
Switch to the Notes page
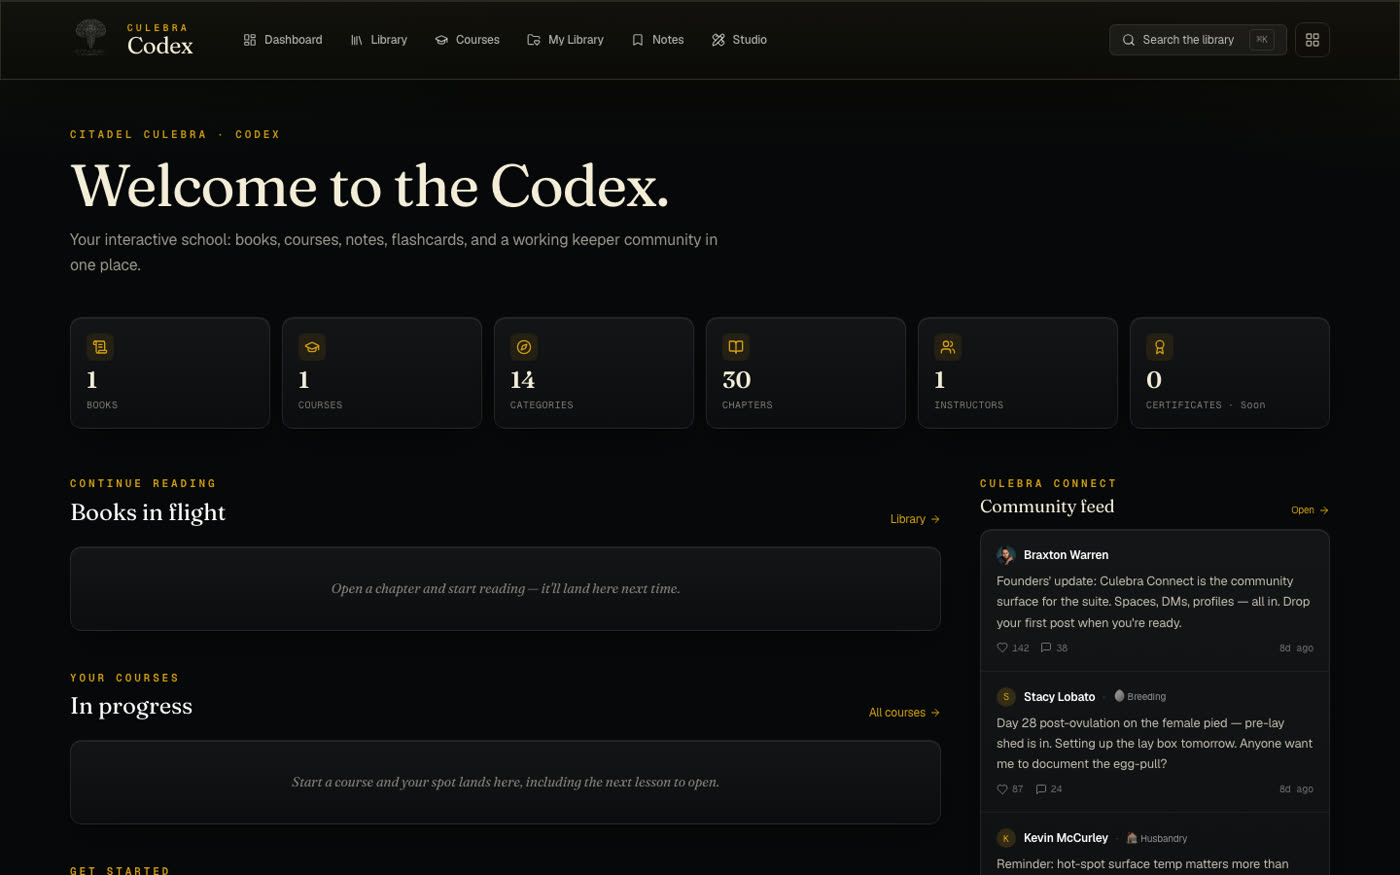pyautogui.click(x=658, y=40)
